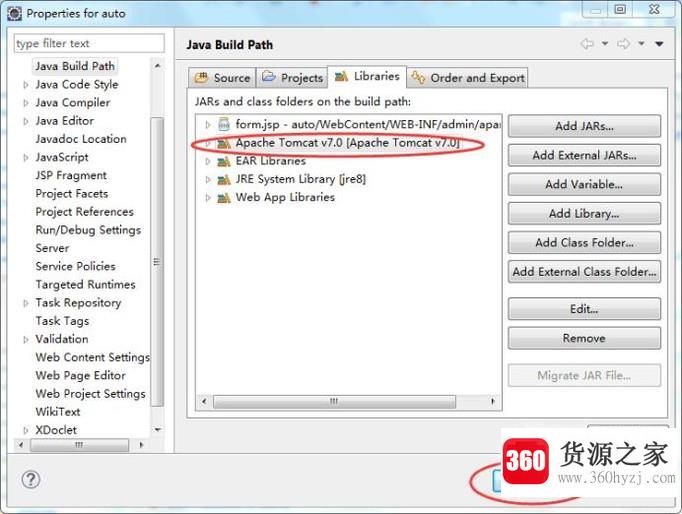Select the Libraries tab
682x514 pixels.
click(x=367, y=77)
